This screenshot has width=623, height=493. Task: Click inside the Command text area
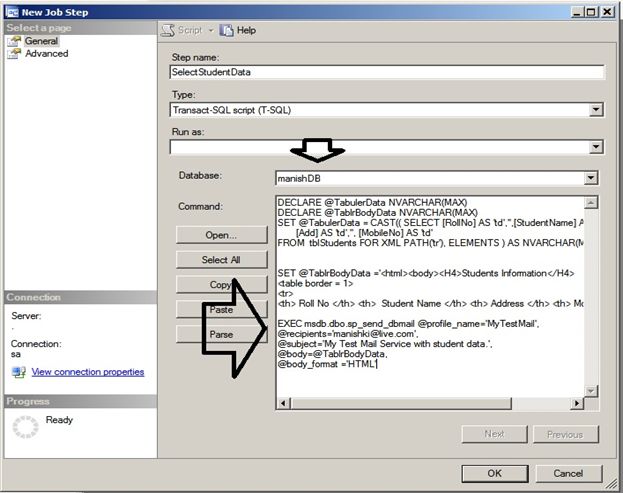(430, 296)
